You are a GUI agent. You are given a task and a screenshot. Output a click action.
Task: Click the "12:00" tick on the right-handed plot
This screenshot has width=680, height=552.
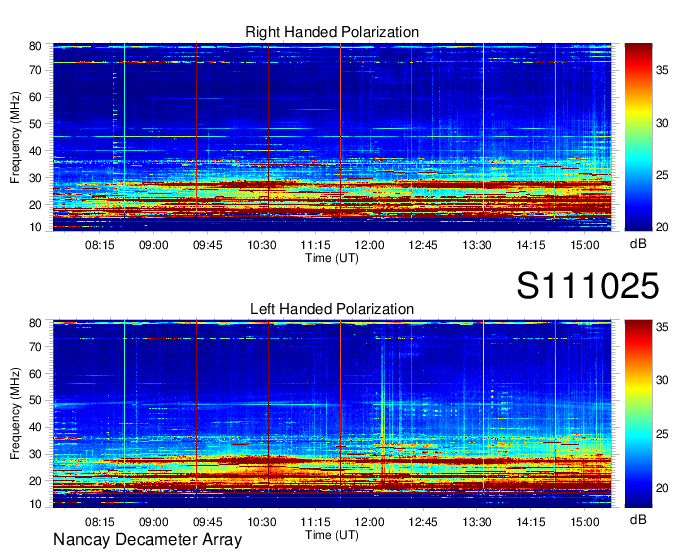point(369,245)
